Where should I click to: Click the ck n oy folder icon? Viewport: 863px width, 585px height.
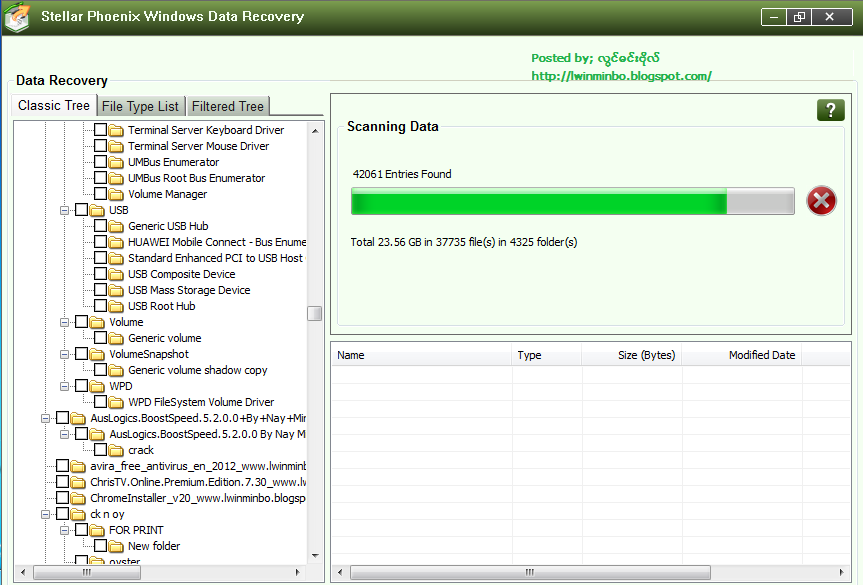point(78,514)
